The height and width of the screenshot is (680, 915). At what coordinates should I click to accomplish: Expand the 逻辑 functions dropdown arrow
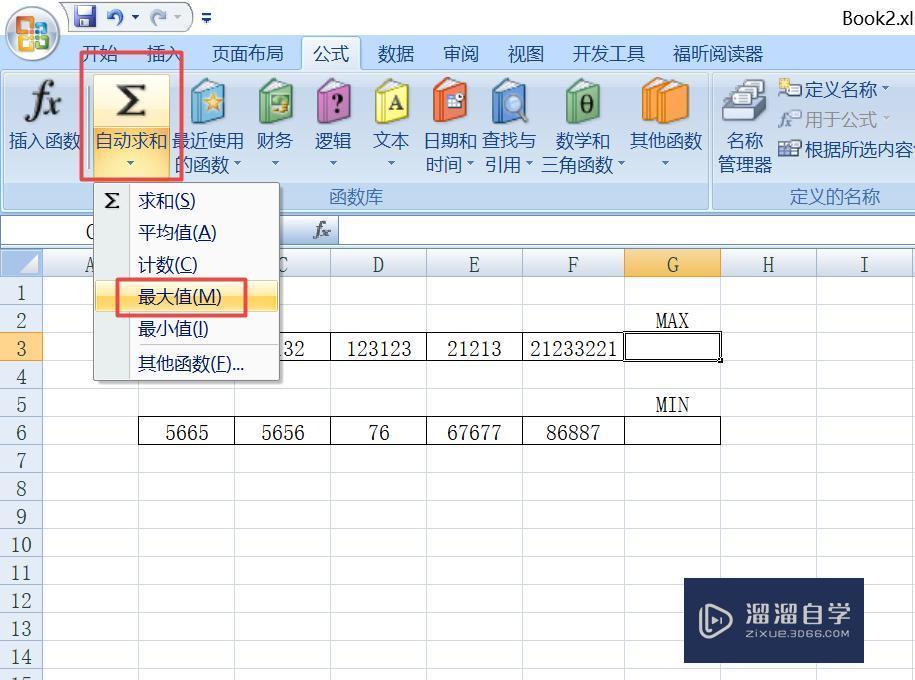click(333, 163)
